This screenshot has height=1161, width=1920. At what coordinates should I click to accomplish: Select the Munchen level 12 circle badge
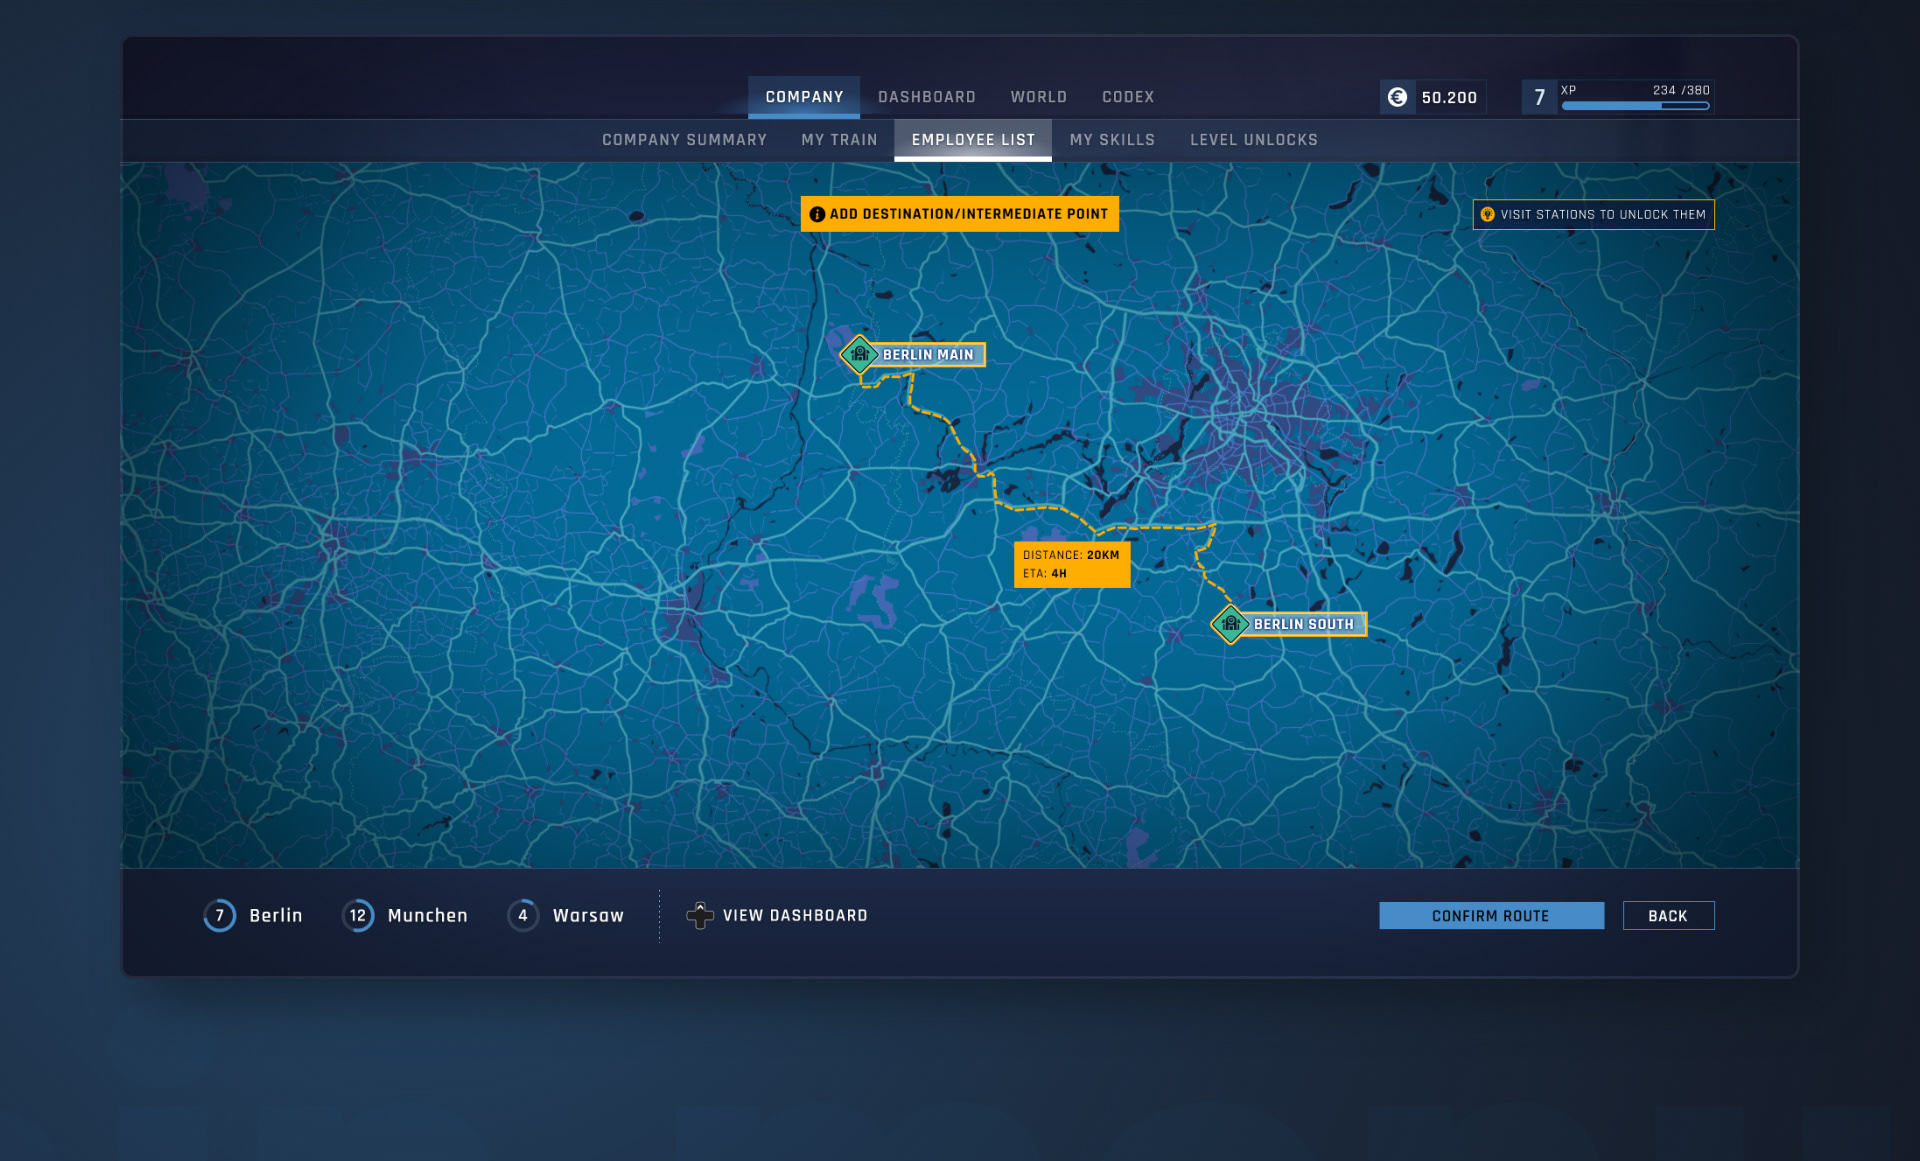click(358, 915)
